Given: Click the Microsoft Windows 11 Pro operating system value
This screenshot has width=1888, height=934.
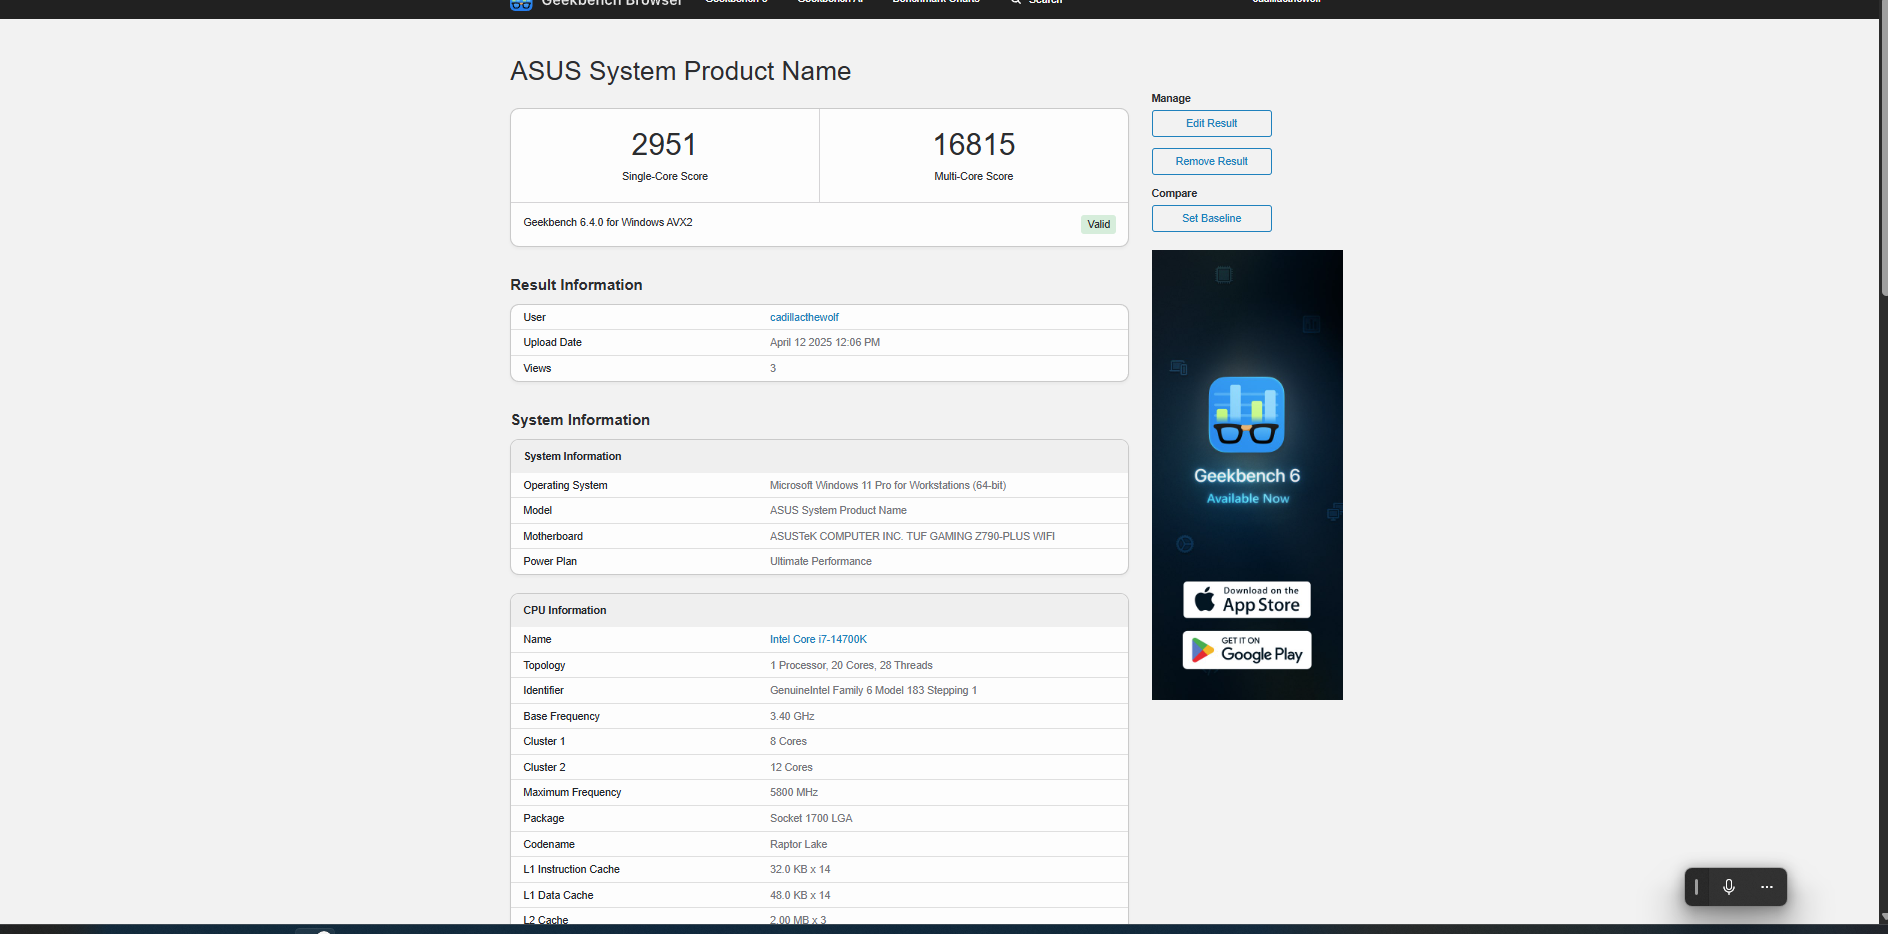Looking at the screenshot, I should click(x=888, y=485).
